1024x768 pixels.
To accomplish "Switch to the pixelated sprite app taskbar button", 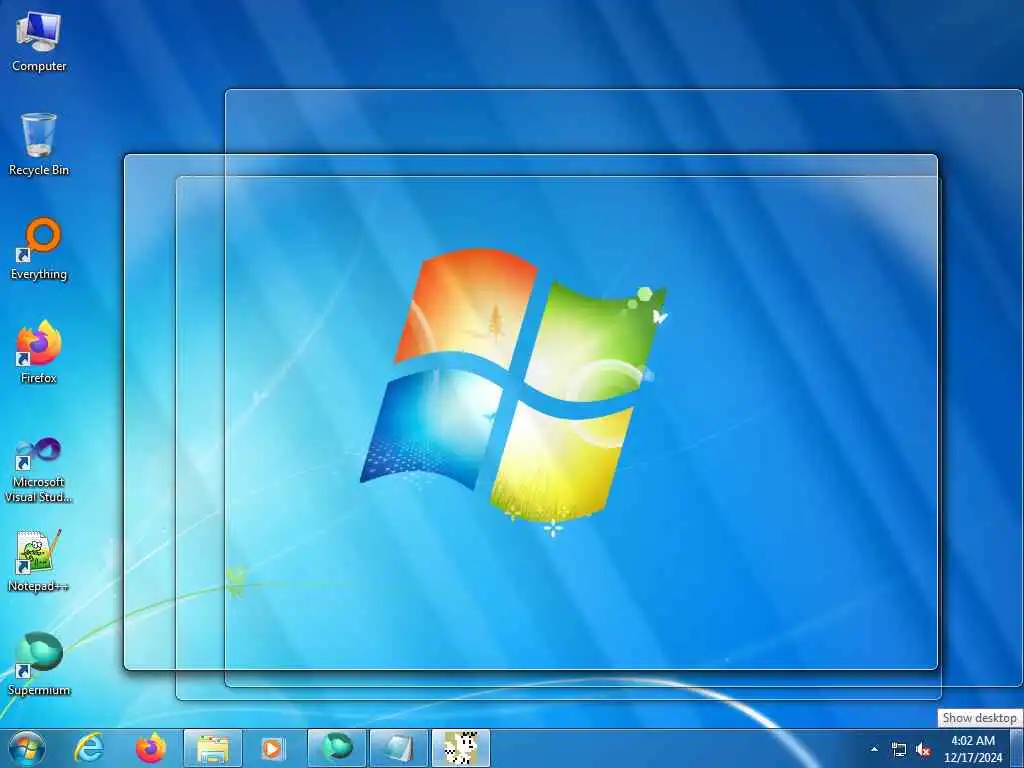I will click(461, 748).
